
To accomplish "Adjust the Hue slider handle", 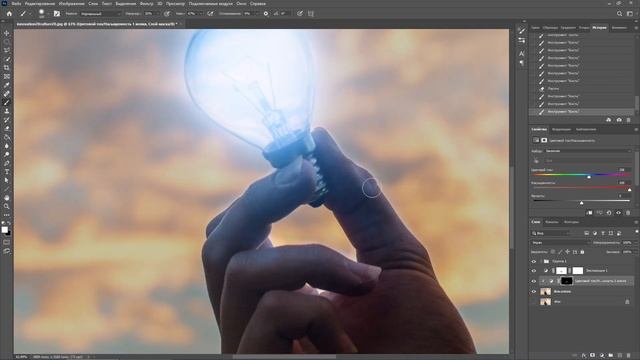I will point(589,177).
